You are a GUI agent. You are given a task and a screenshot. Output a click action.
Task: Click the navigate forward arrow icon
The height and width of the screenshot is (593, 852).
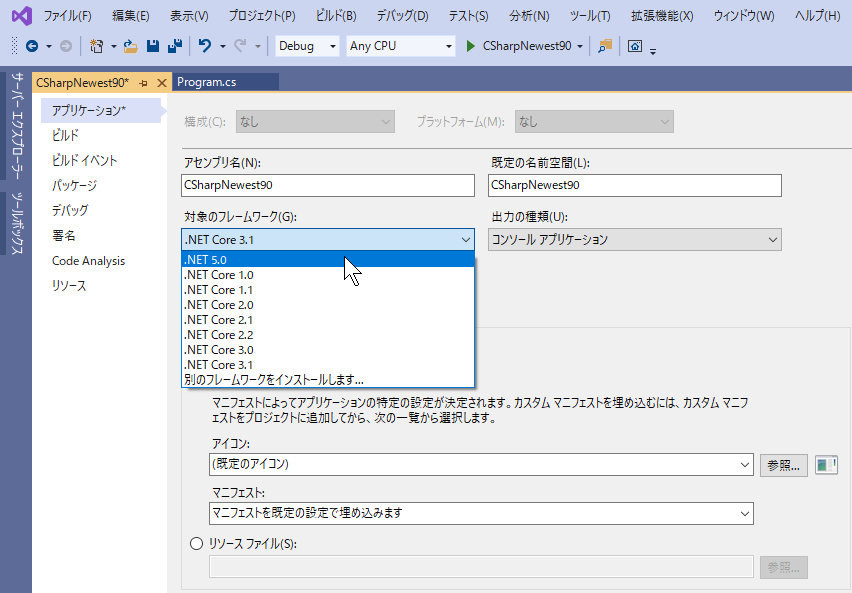(x=66, y=46)
